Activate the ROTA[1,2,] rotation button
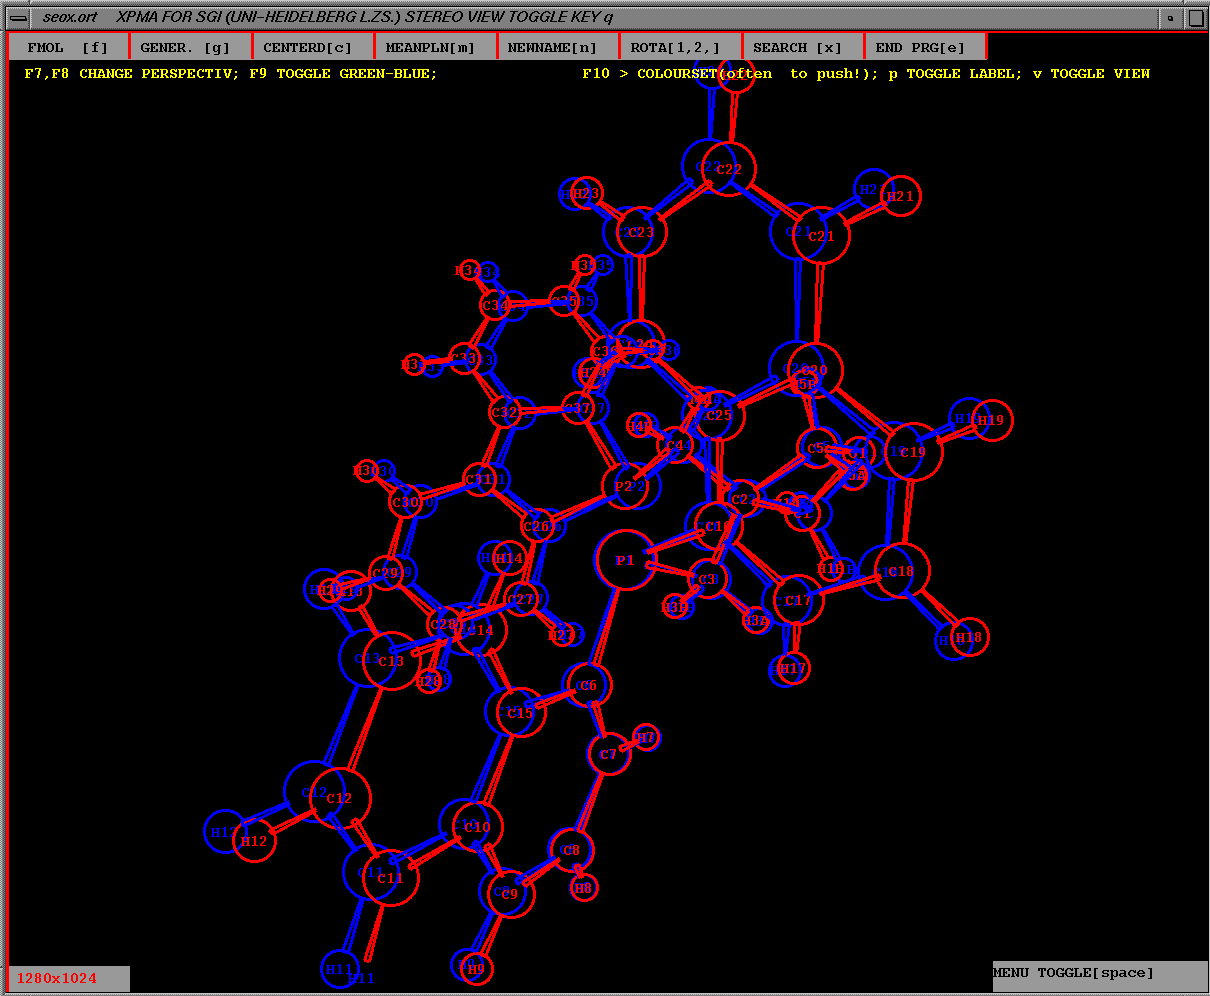The width and height of the screenshot is (1210, 996). pyautogui.click(x=679, y=47)
